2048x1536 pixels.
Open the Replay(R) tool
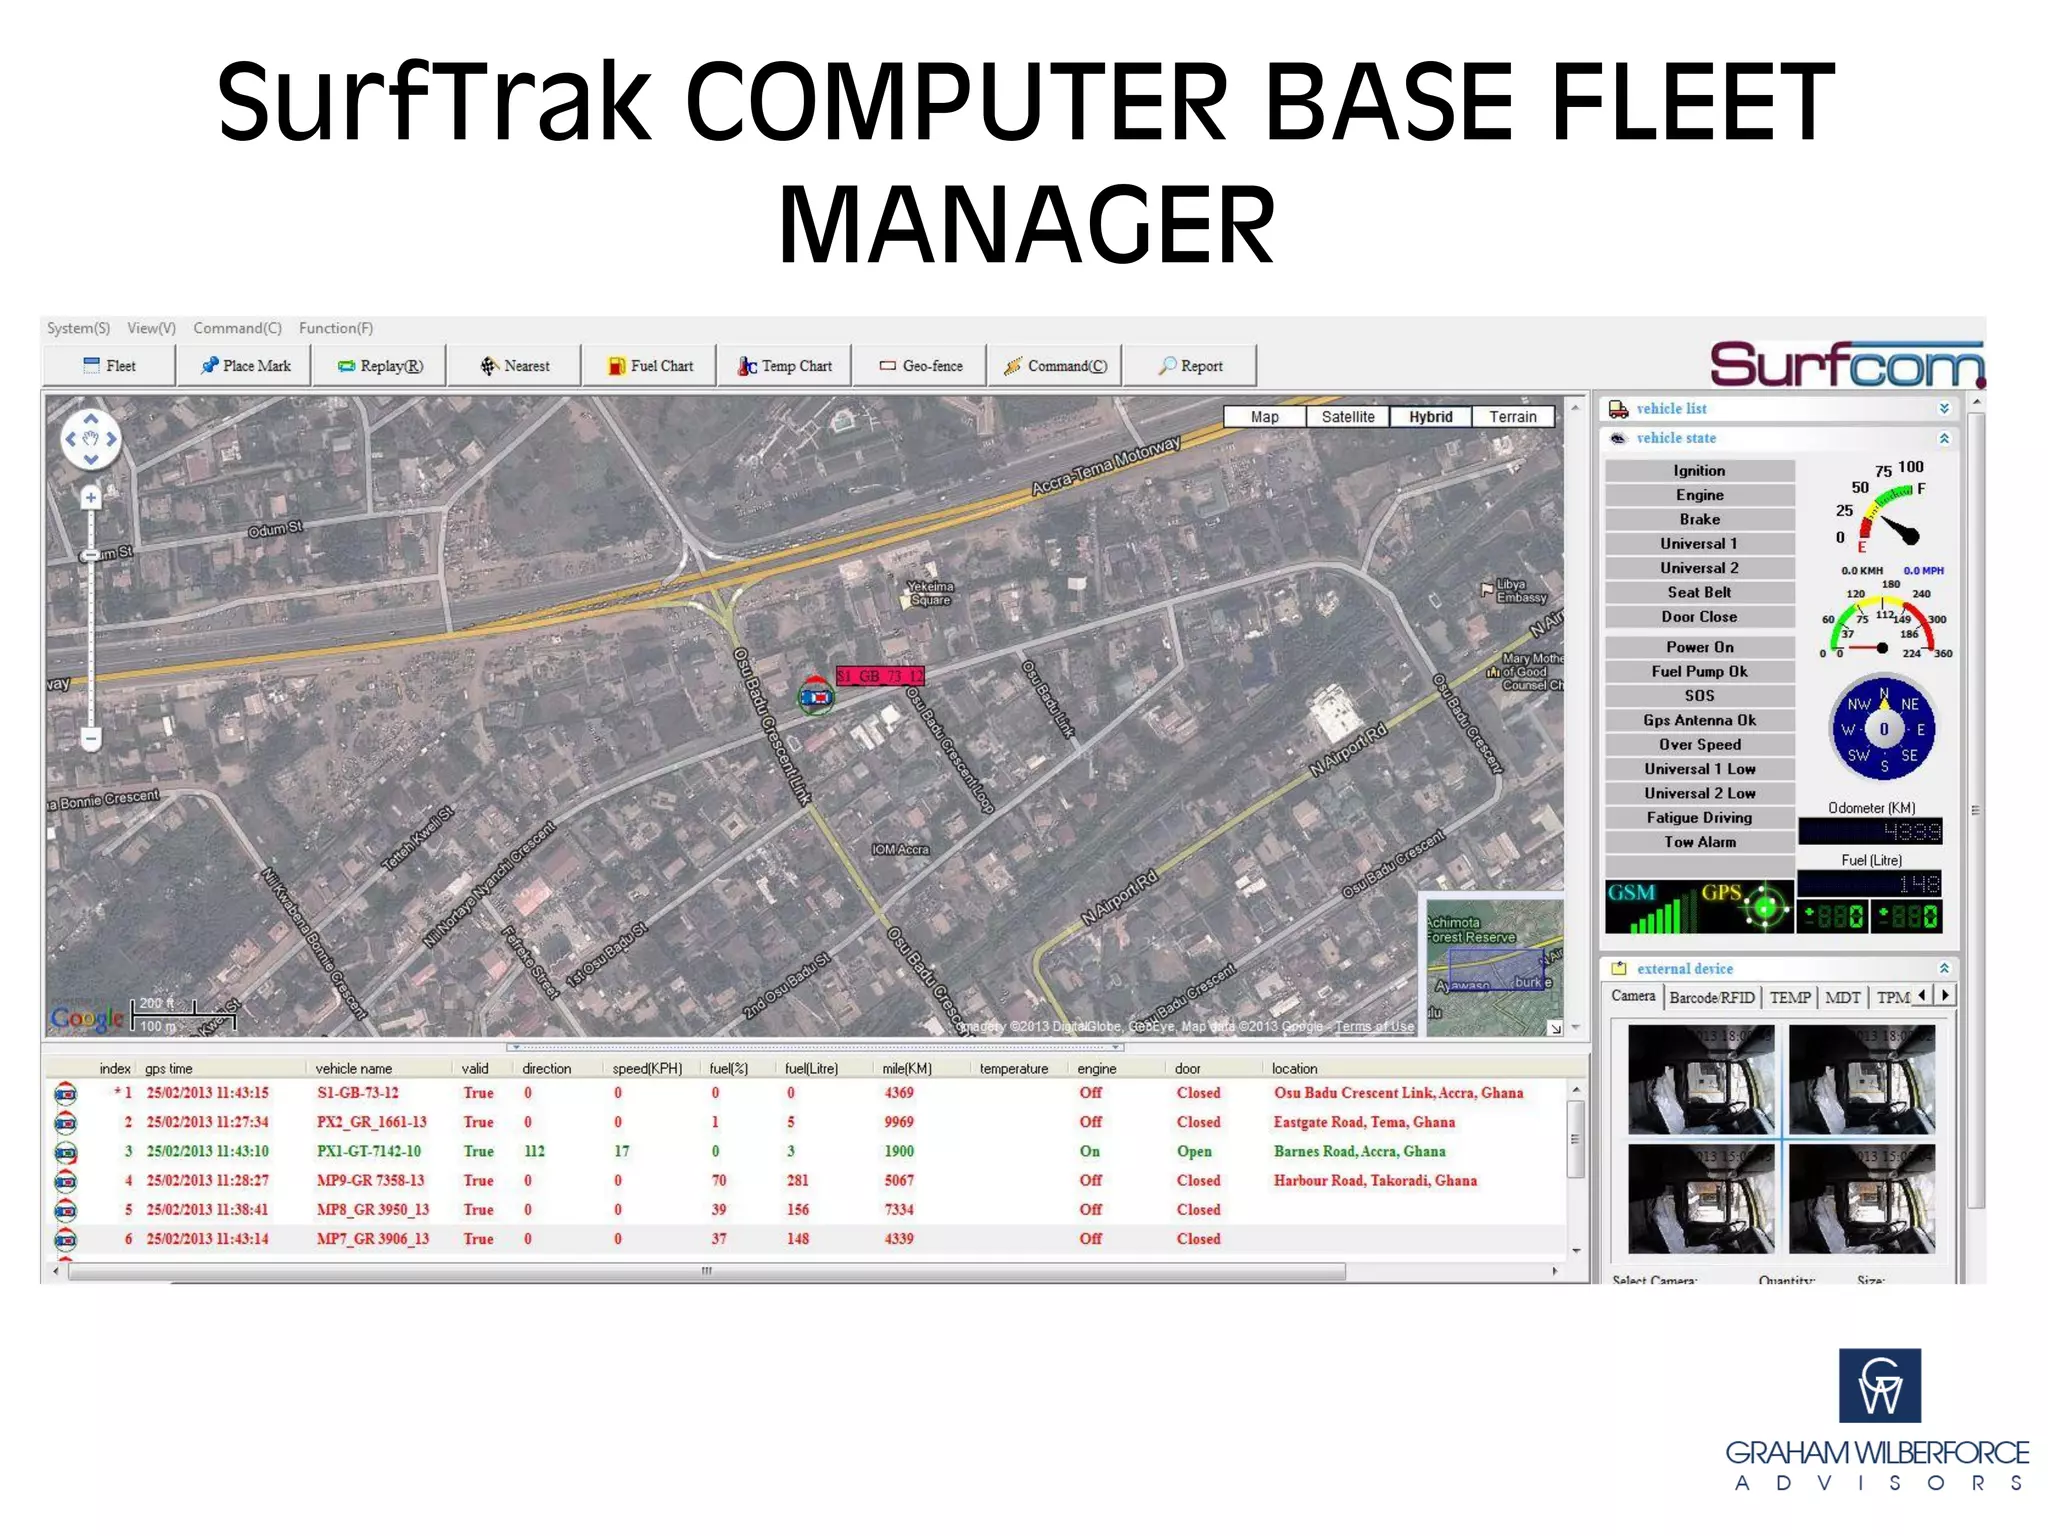click(380, 366)
